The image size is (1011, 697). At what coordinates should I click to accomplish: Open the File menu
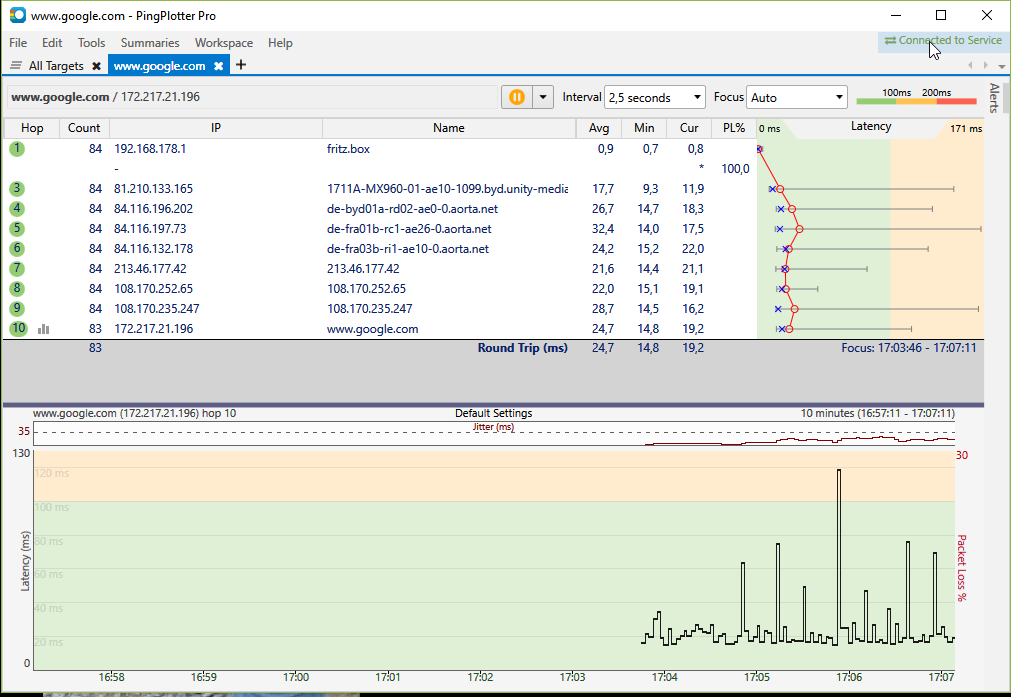coord(18,43)
